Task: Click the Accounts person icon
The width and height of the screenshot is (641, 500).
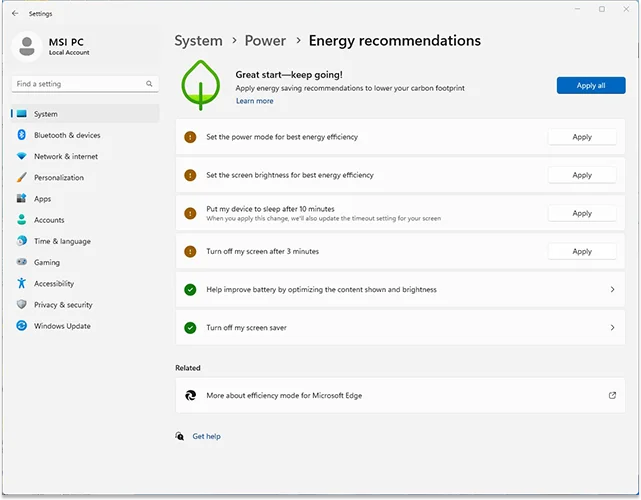Action: click(22, 220)
